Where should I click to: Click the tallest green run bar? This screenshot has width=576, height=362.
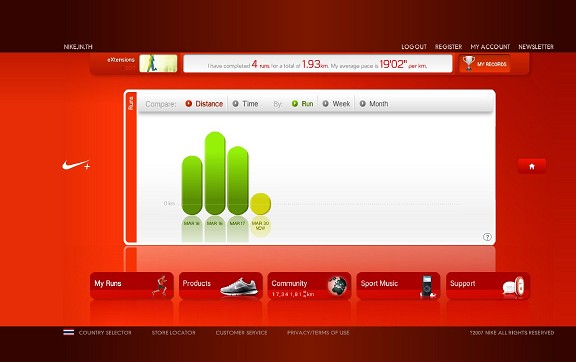coord(215,173)
